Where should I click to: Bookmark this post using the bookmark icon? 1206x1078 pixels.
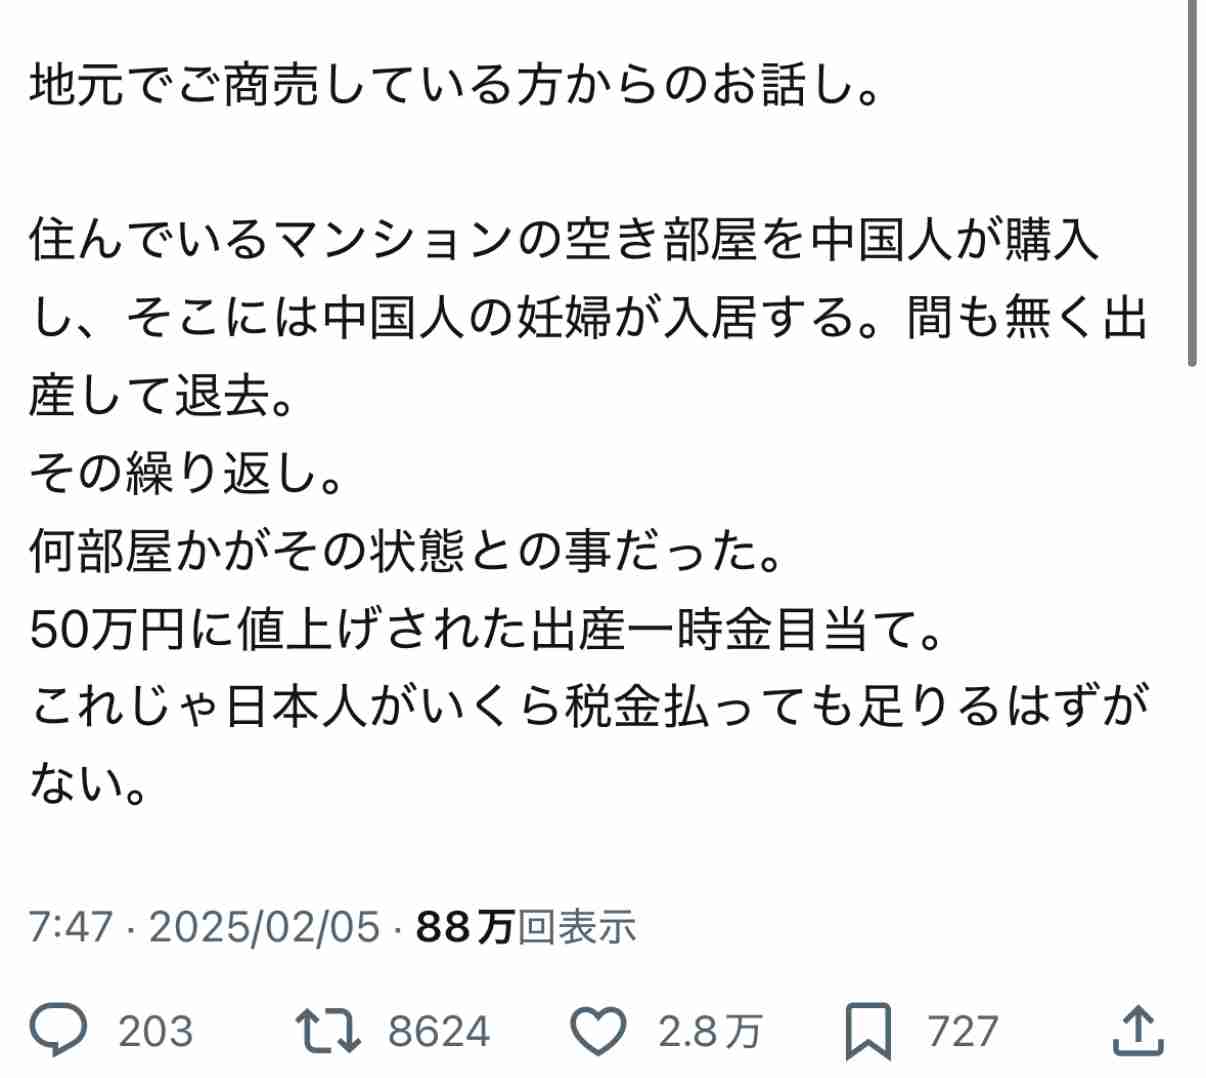coord(867,1032)
